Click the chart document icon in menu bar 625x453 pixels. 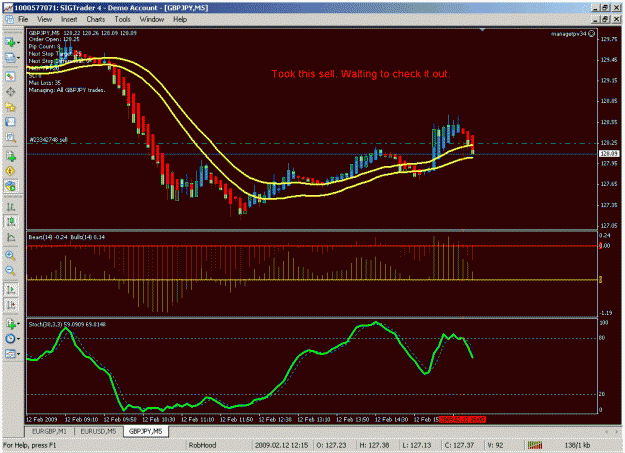point(9,19)
